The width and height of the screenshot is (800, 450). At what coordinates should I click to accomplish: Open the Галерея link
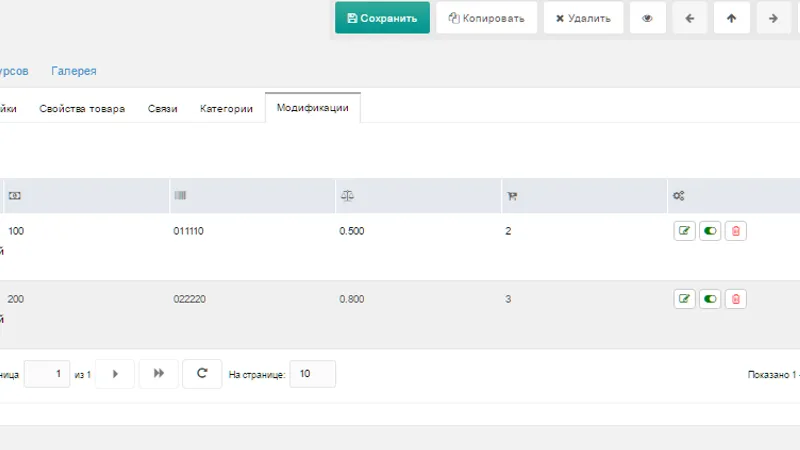pyautogui.click(x=73, y=71)
